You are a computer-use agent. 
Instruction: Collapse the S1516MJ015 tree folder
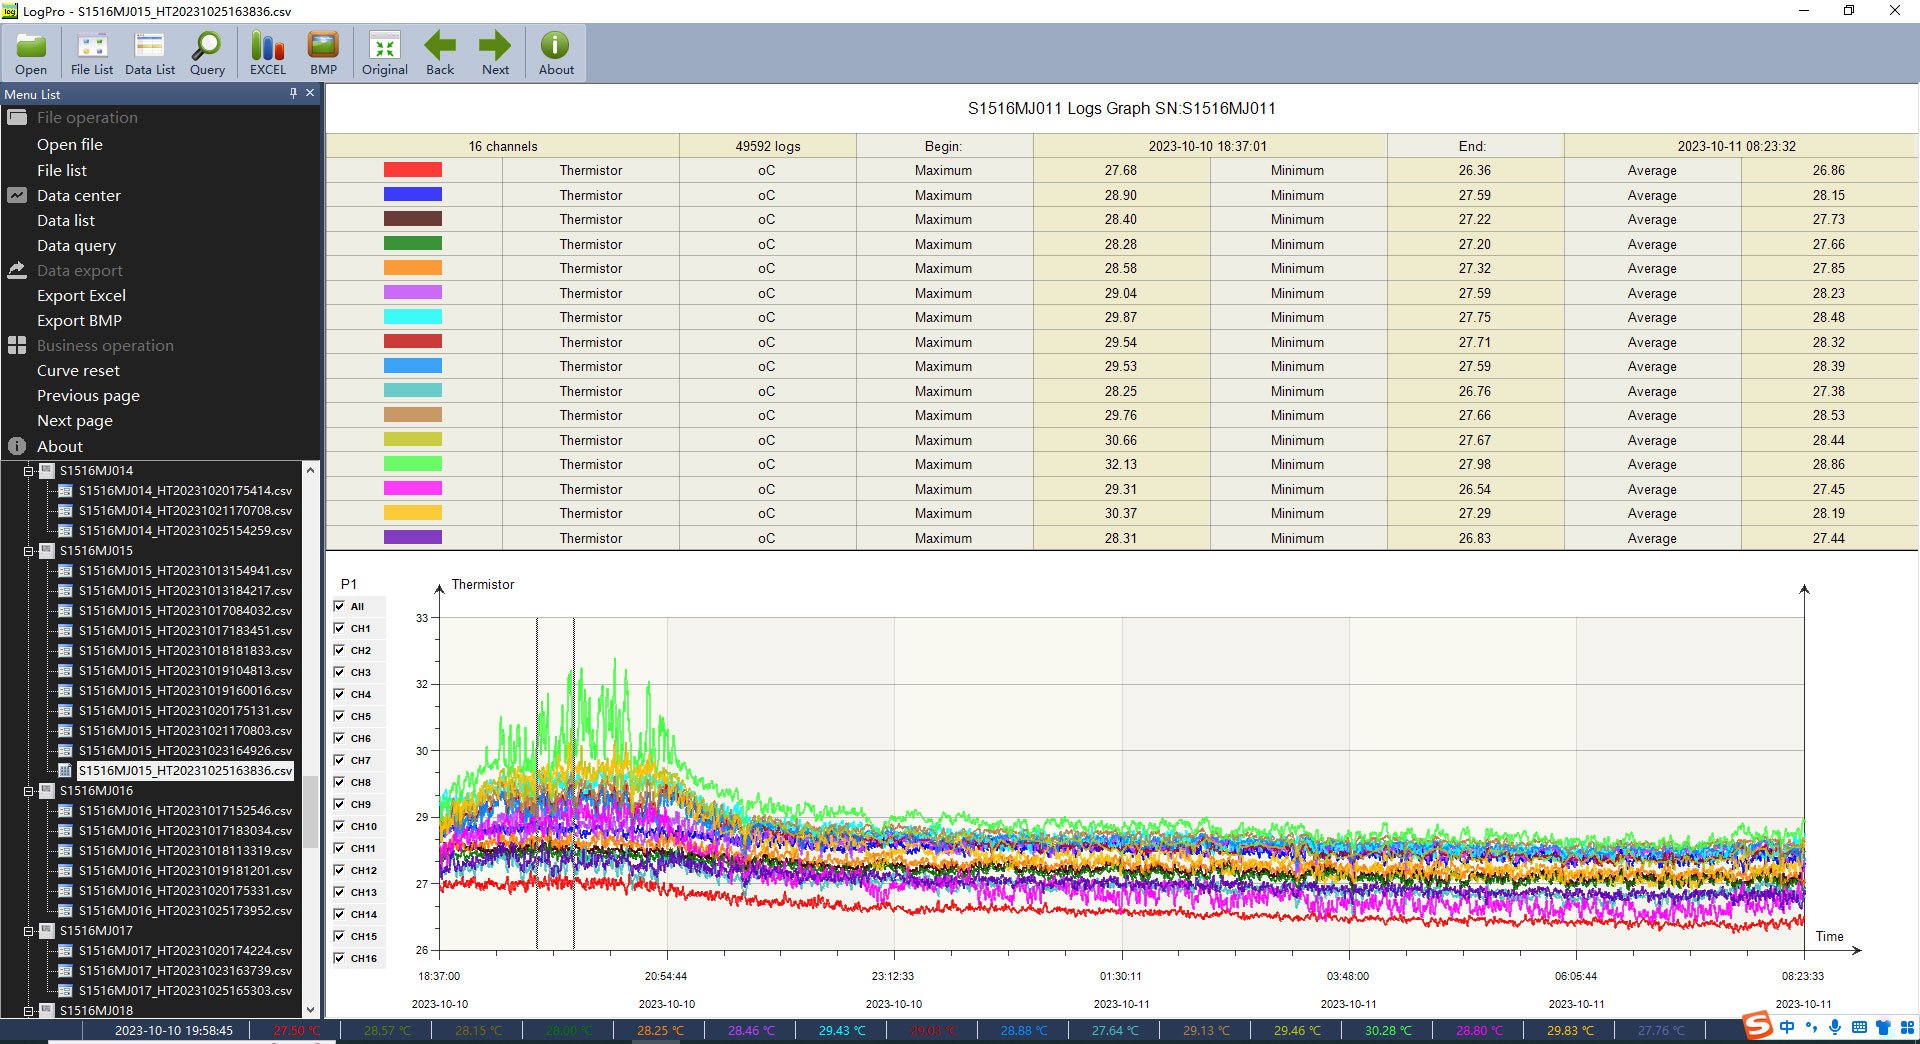[x=29, y=551]
